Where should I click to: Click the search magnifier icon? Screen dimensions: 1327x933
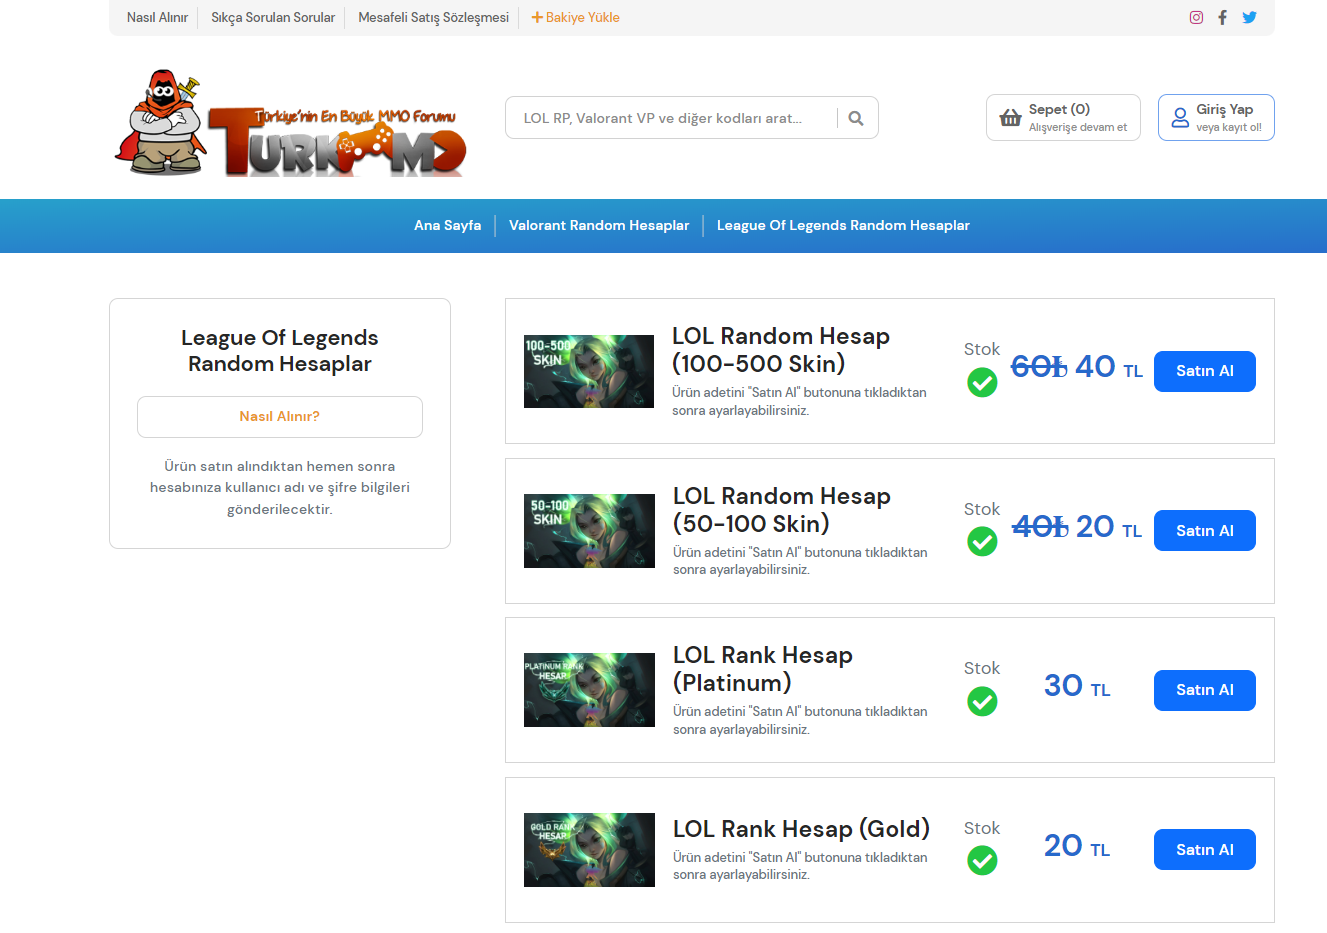click(x=856, y=118)
